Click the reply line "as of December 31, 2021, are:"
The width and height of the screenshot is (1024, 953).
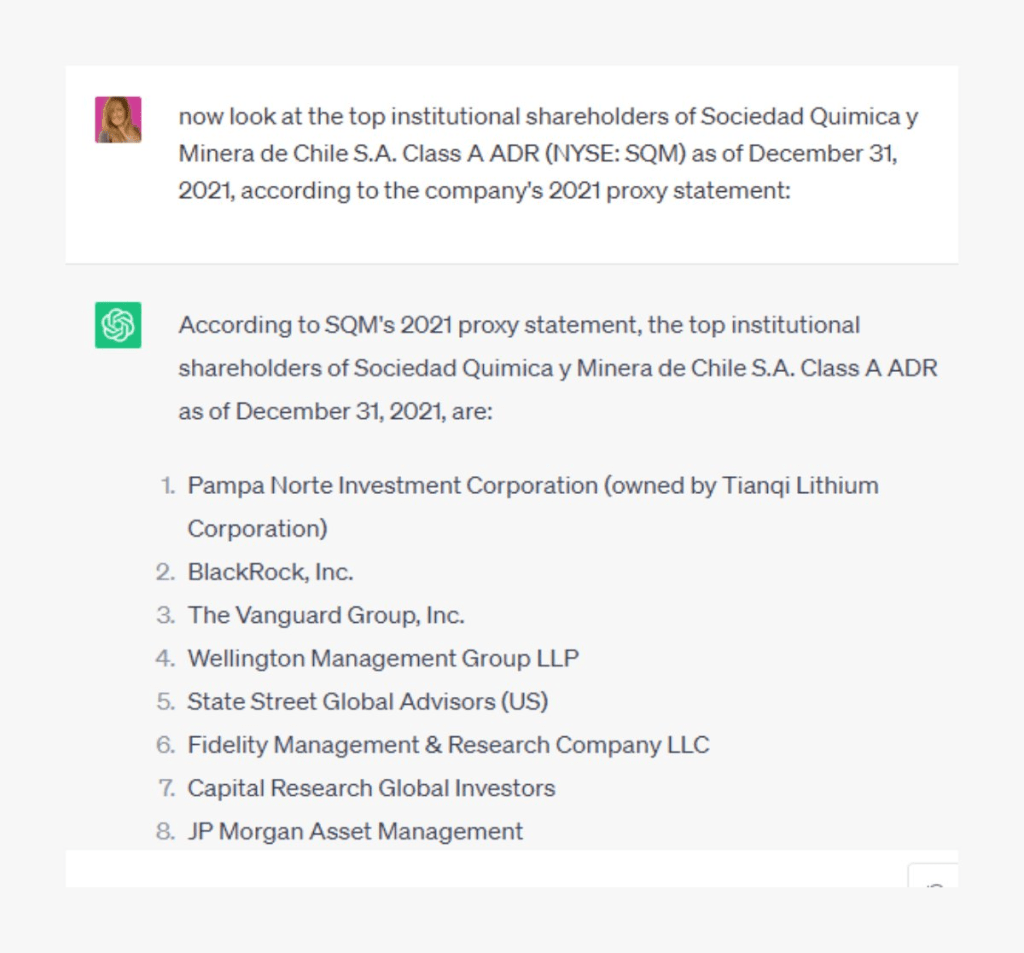[x=335, y=411]
